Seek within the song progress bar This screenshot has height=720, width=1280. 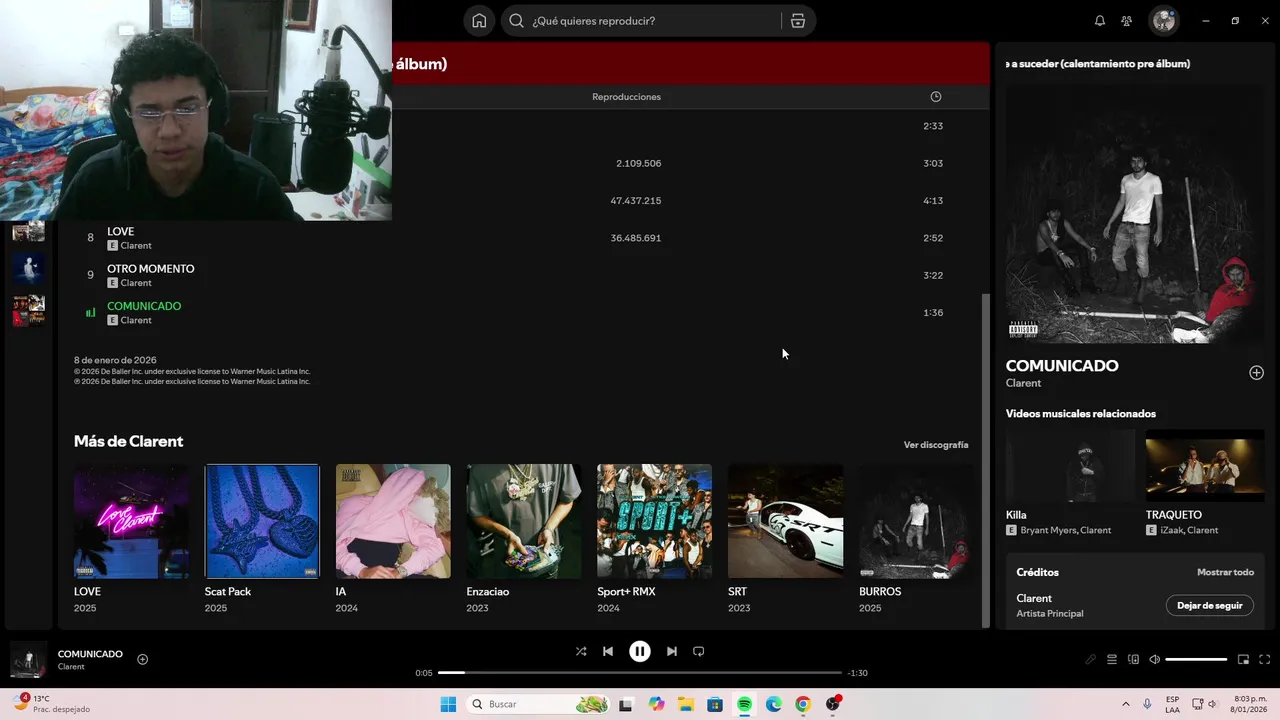click(640, 673)
